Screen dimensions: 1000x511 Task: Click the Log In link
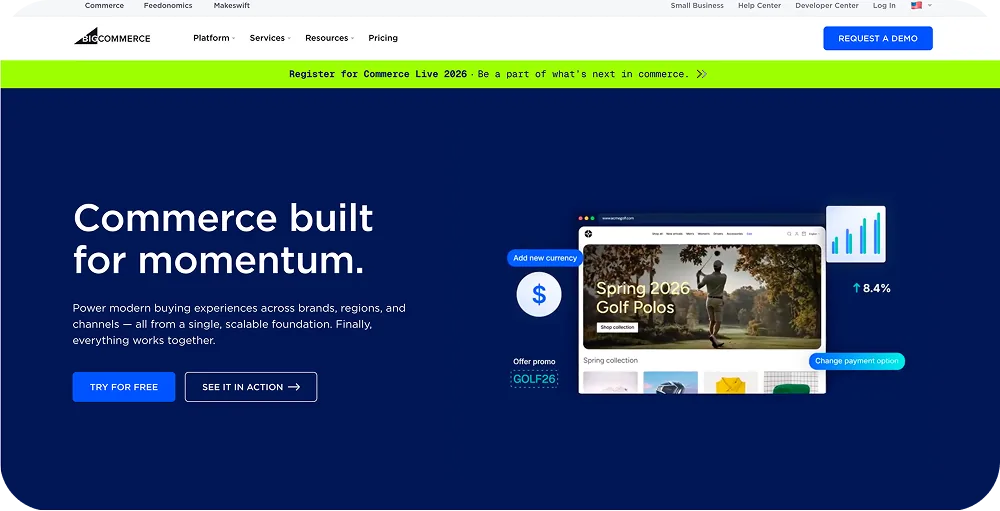pos(884,6)
